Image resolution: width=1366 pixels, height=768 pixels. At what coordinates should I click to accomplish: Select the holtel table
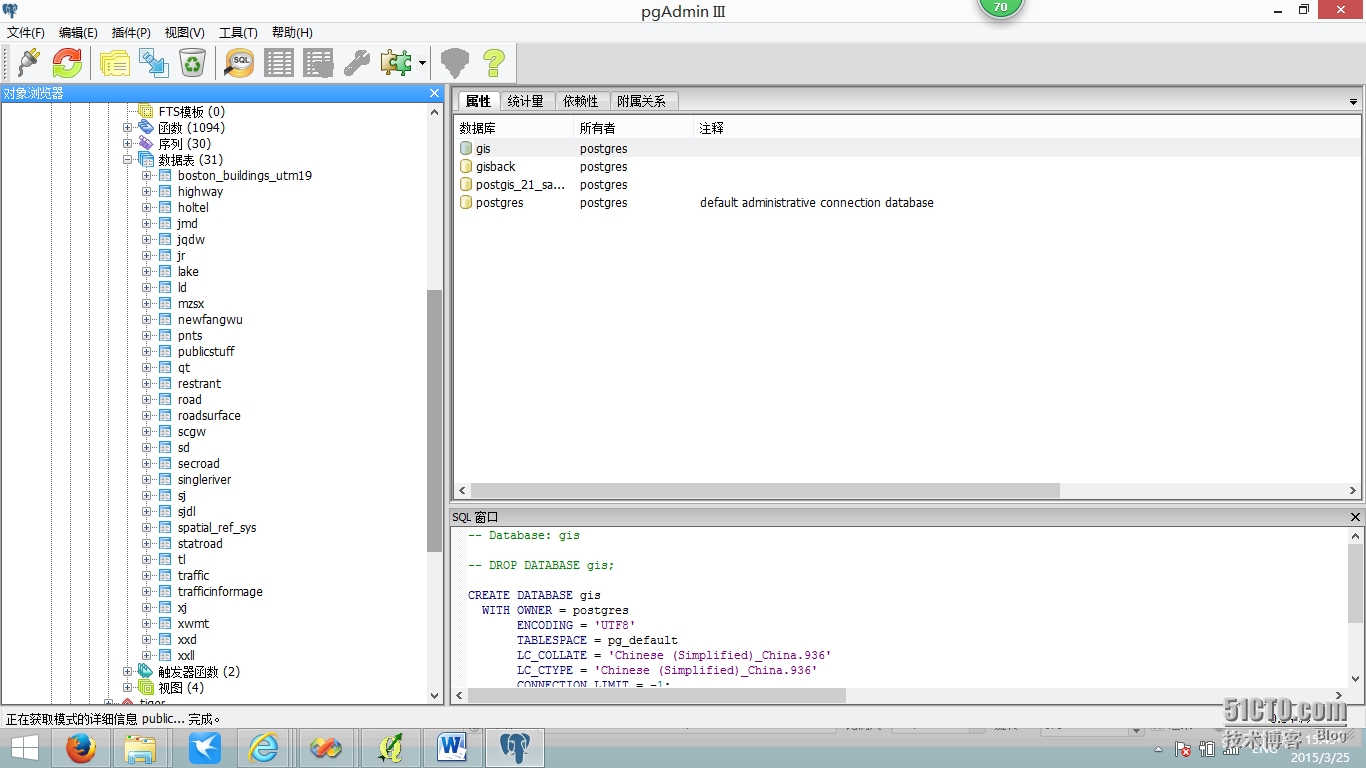point(193,208)
